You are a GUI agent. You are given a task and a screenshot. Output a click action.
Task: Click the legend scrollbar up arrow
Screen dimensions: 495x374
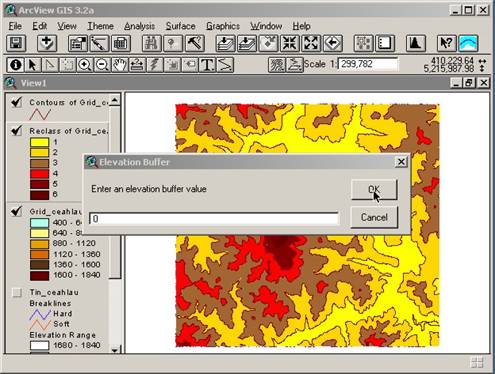click(115, 100)
